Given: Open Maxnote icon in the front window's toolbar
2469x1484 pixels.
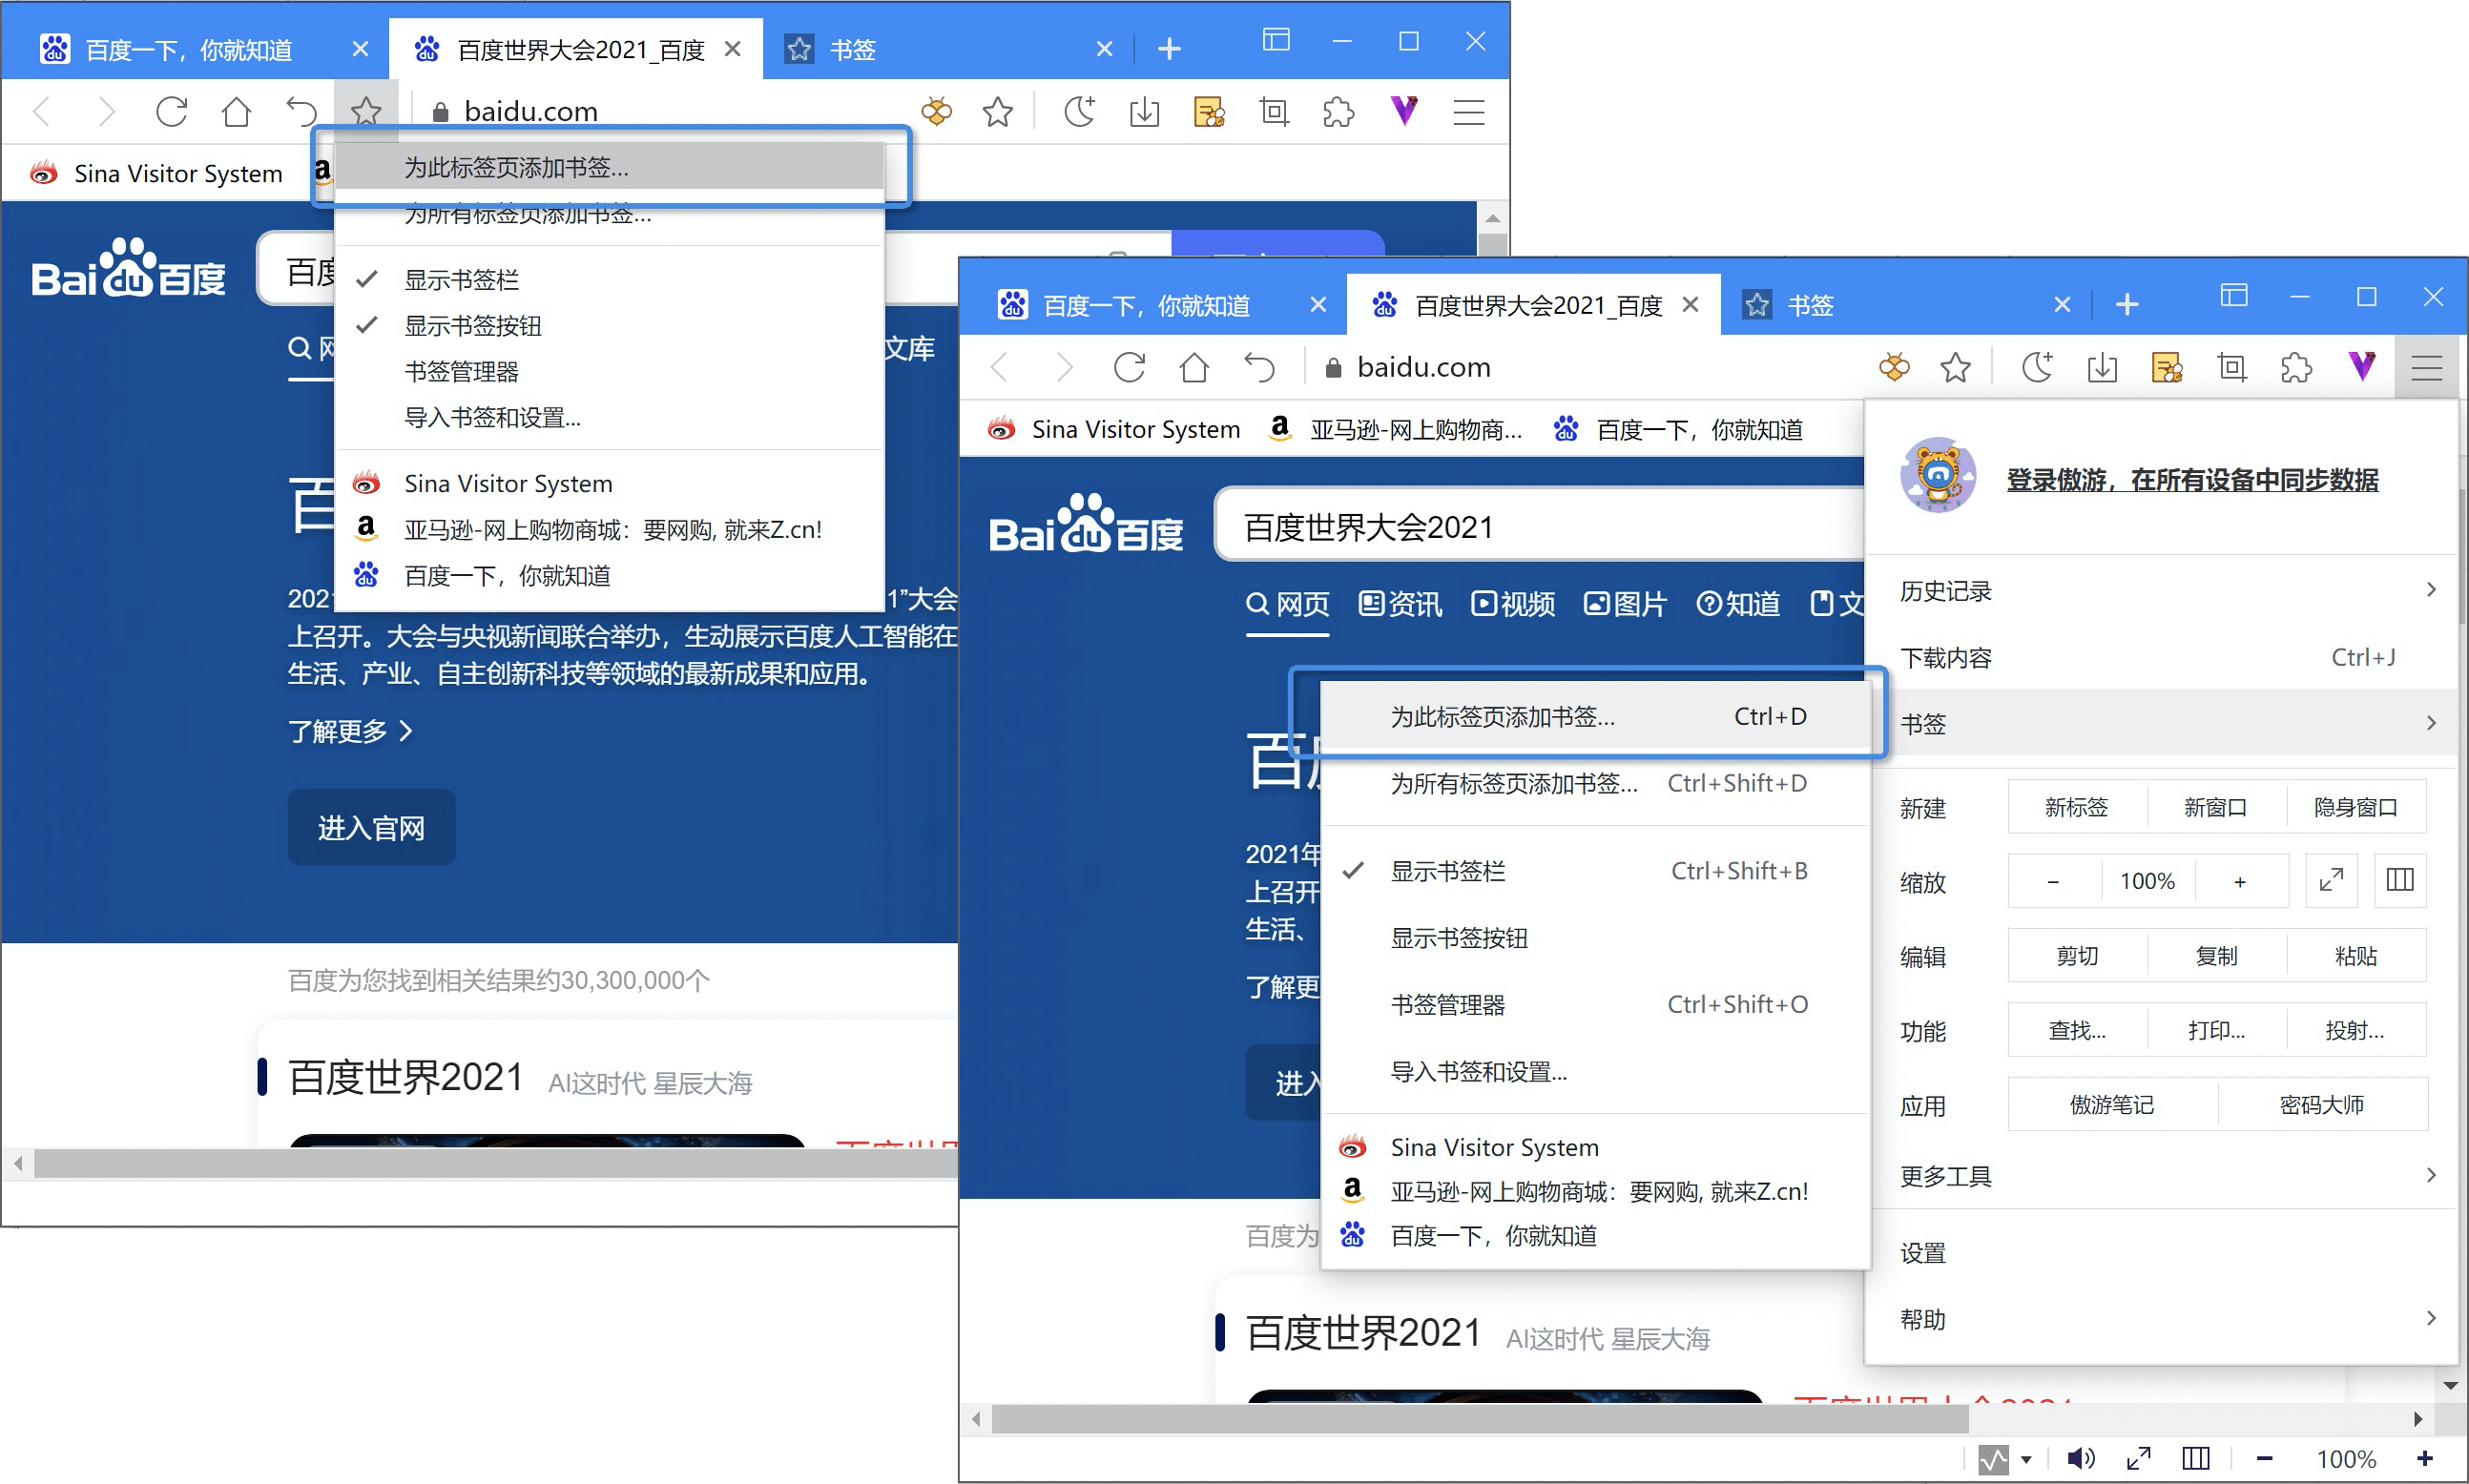Looking at the screenshot, I should (x=2167, y=367).
